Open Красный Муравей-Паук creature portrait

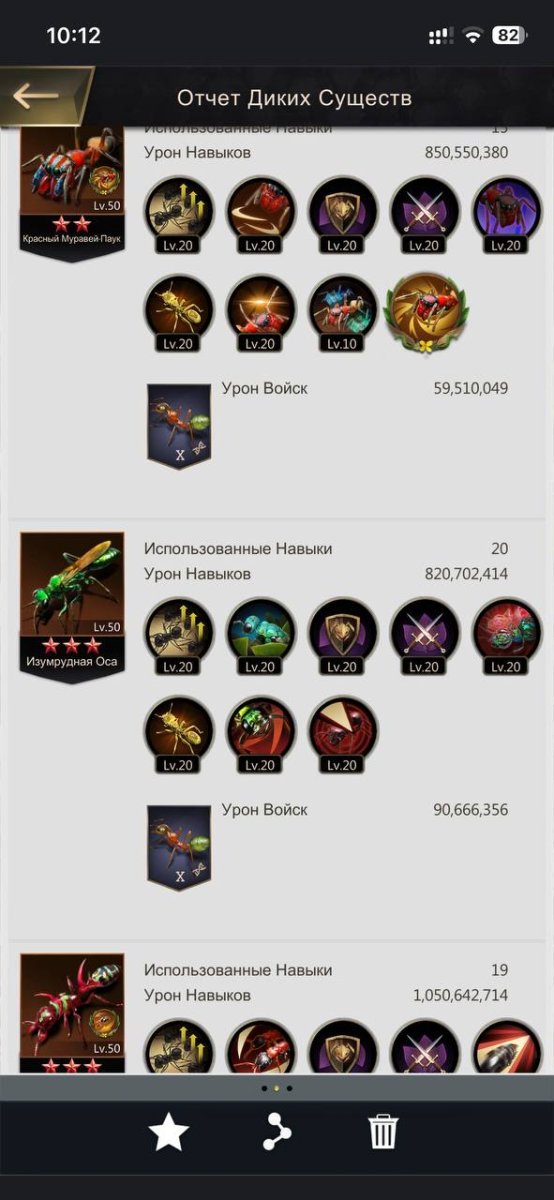(x=72, y=190)
